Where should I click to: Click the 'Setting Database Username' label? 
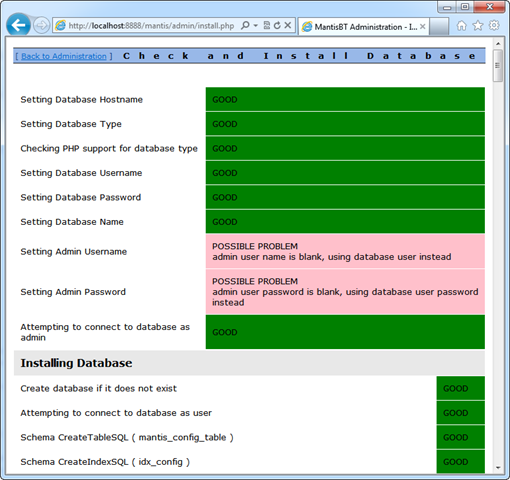point(81,173)
